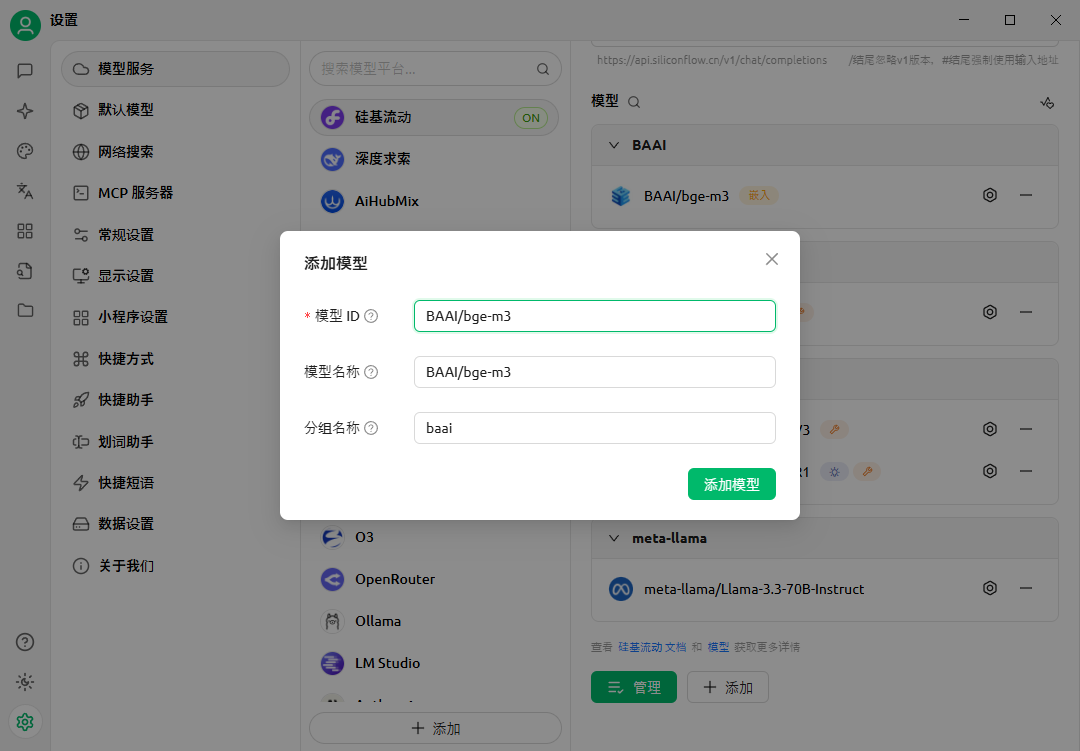Select the LM Studio provider

click(x=434, y=663)
